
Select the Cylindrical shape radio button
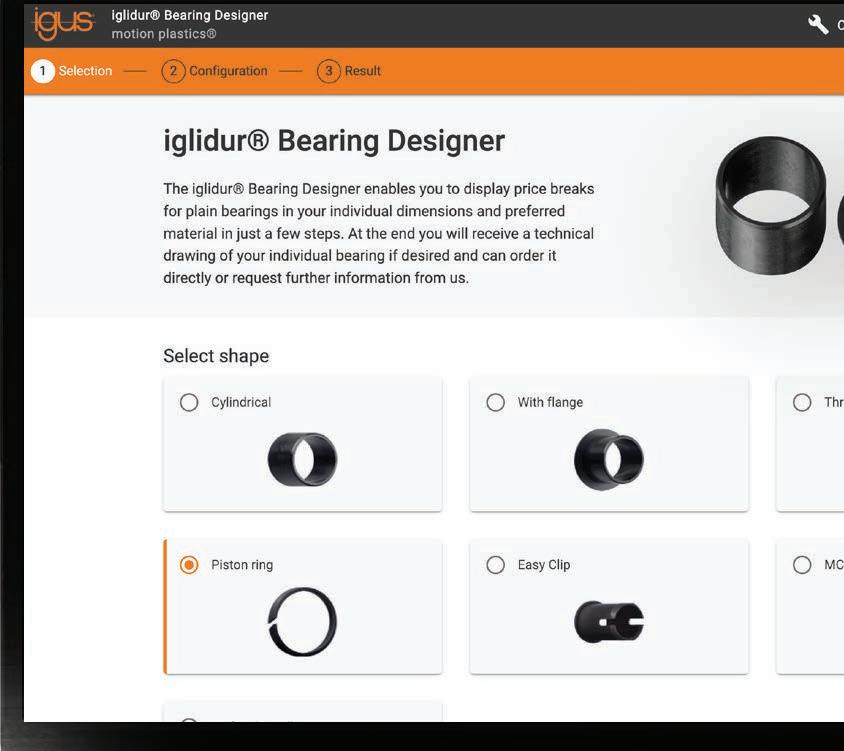(x=189, y=402)
